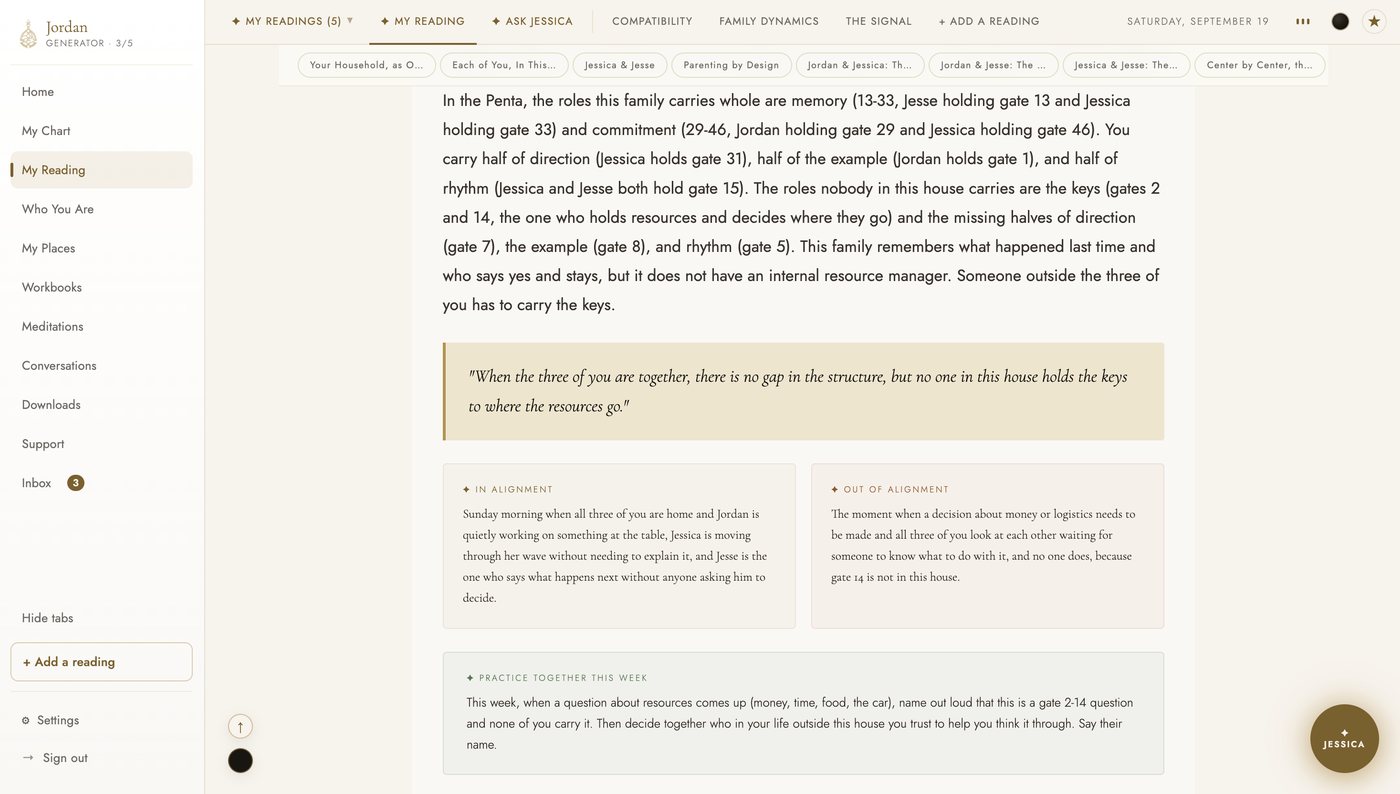Open Workbooks in the sidebar
This screenshot has height=794, width=1400.
point(101,287)
